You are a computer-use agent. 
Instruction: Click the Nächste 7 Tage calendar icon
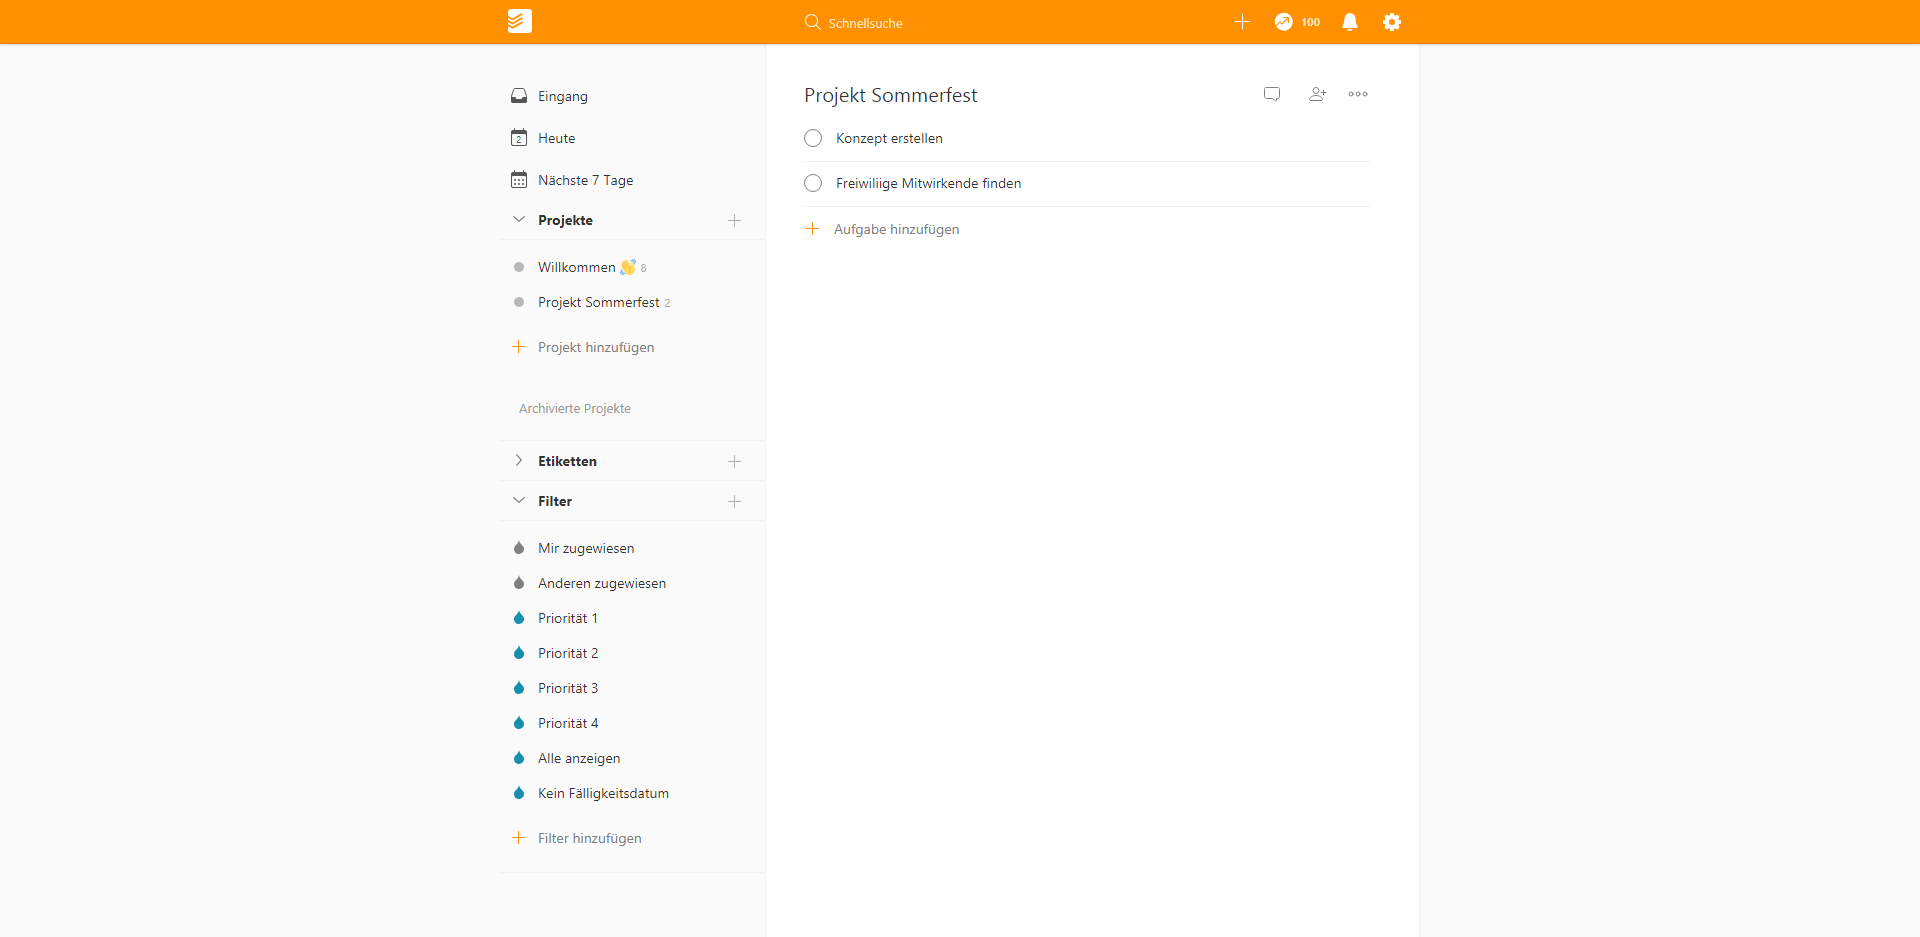tap(519, 180)
